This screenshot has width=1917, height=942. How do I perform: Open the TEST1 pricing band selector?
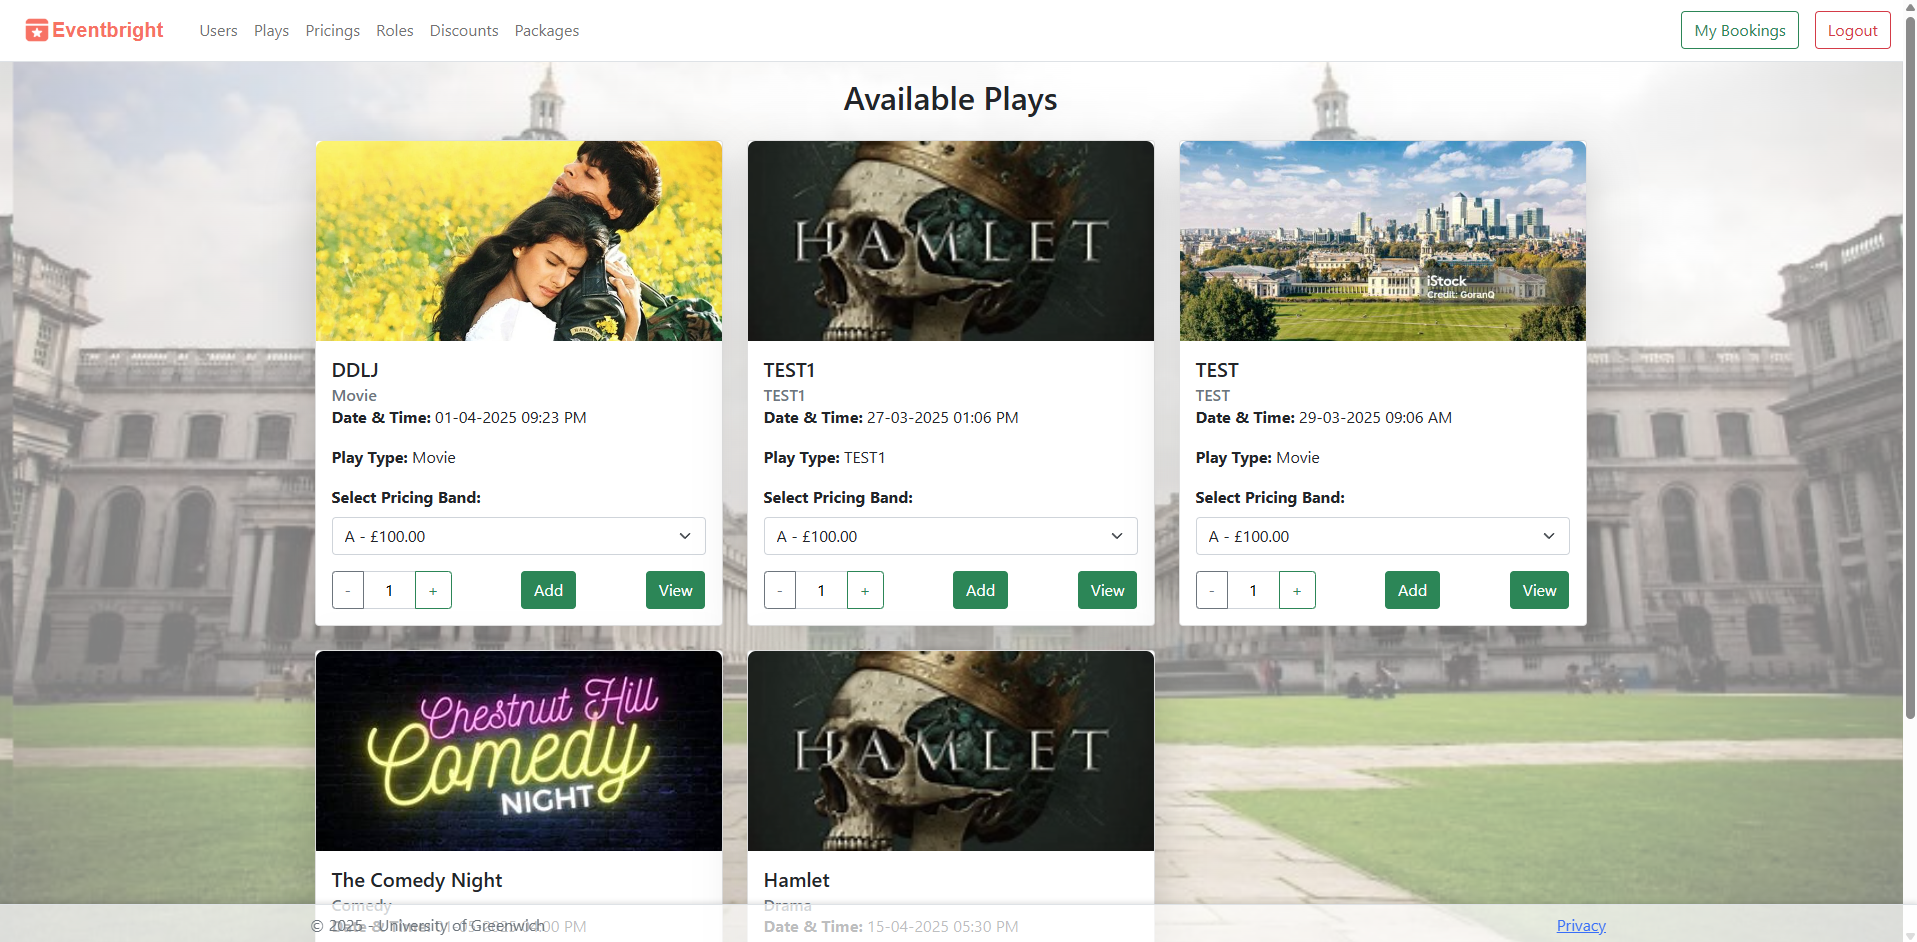point(949,536)
